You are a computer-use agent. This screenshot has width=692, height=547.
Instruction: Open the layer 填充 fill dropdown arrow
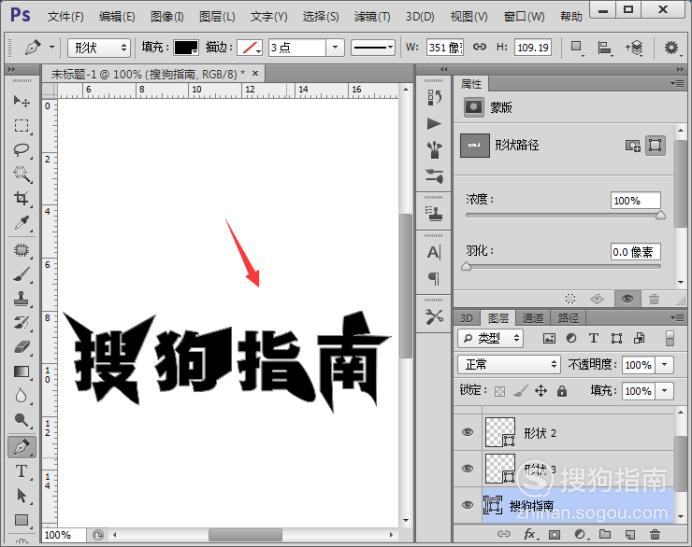(665, 391)
